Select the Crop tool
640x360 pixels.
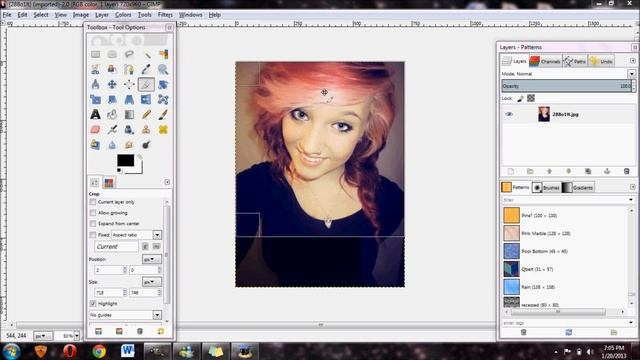146,84
